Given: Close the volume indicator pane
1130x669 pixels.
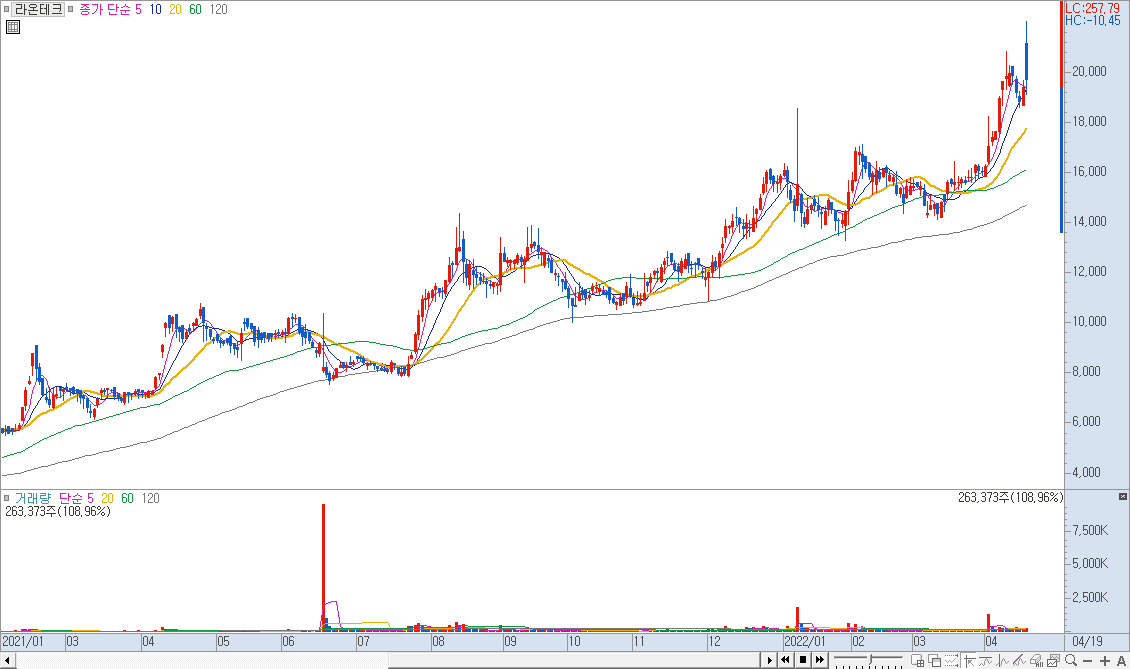Looking at the screenshot, I should [x=1123, y=497].
